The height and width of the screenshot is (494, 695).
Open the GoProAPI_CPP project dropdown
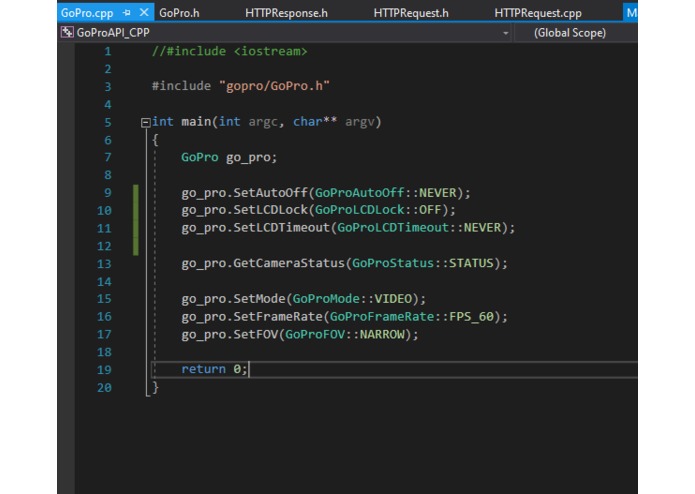(505, 33)
